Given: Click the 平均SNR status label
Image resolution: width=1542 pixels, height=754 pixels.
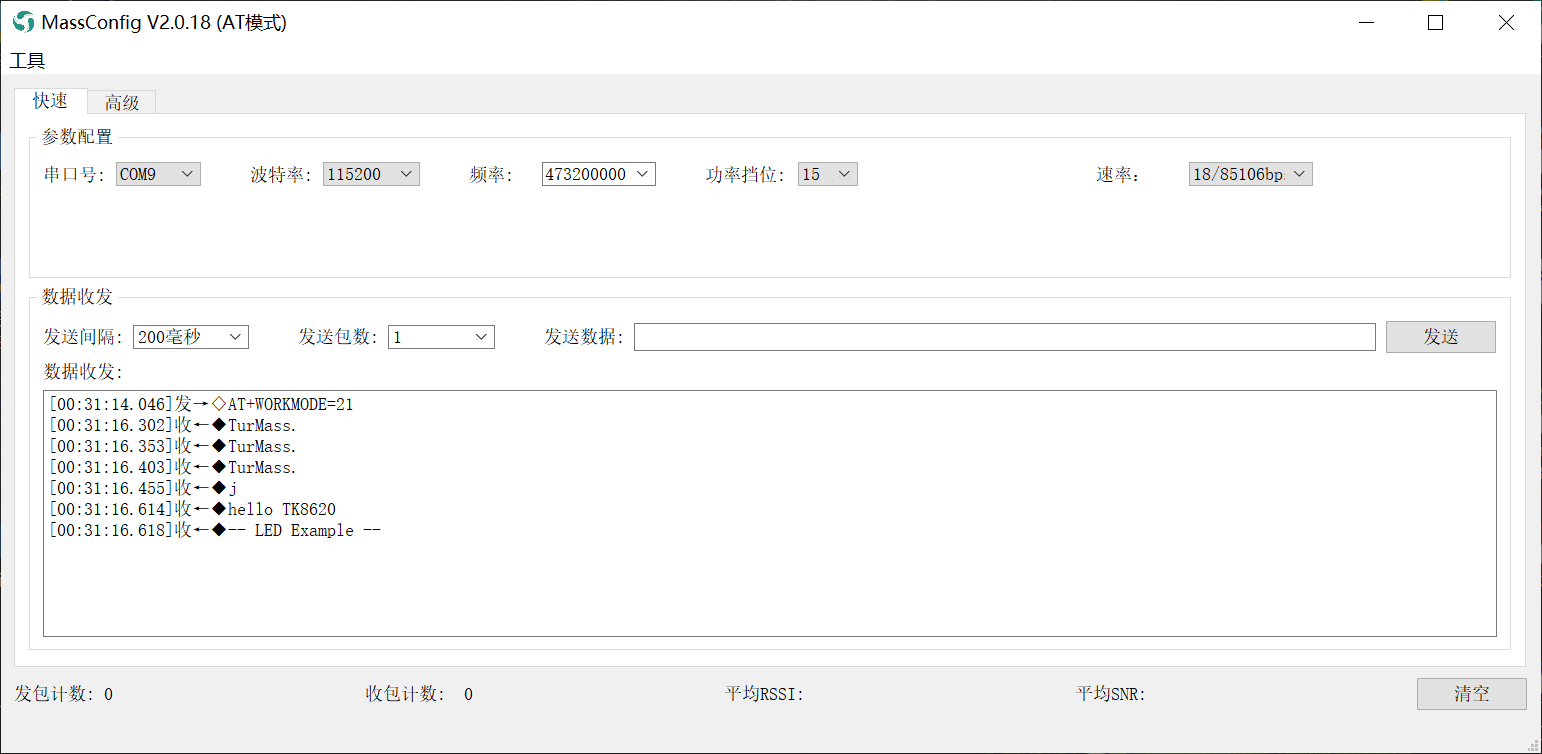Looking at the screenshot, I should click(1111, 694).
